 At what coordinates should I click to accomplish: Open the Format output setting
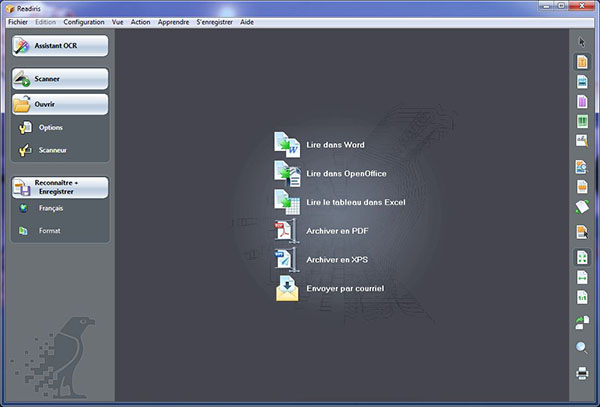coord(49,231)
